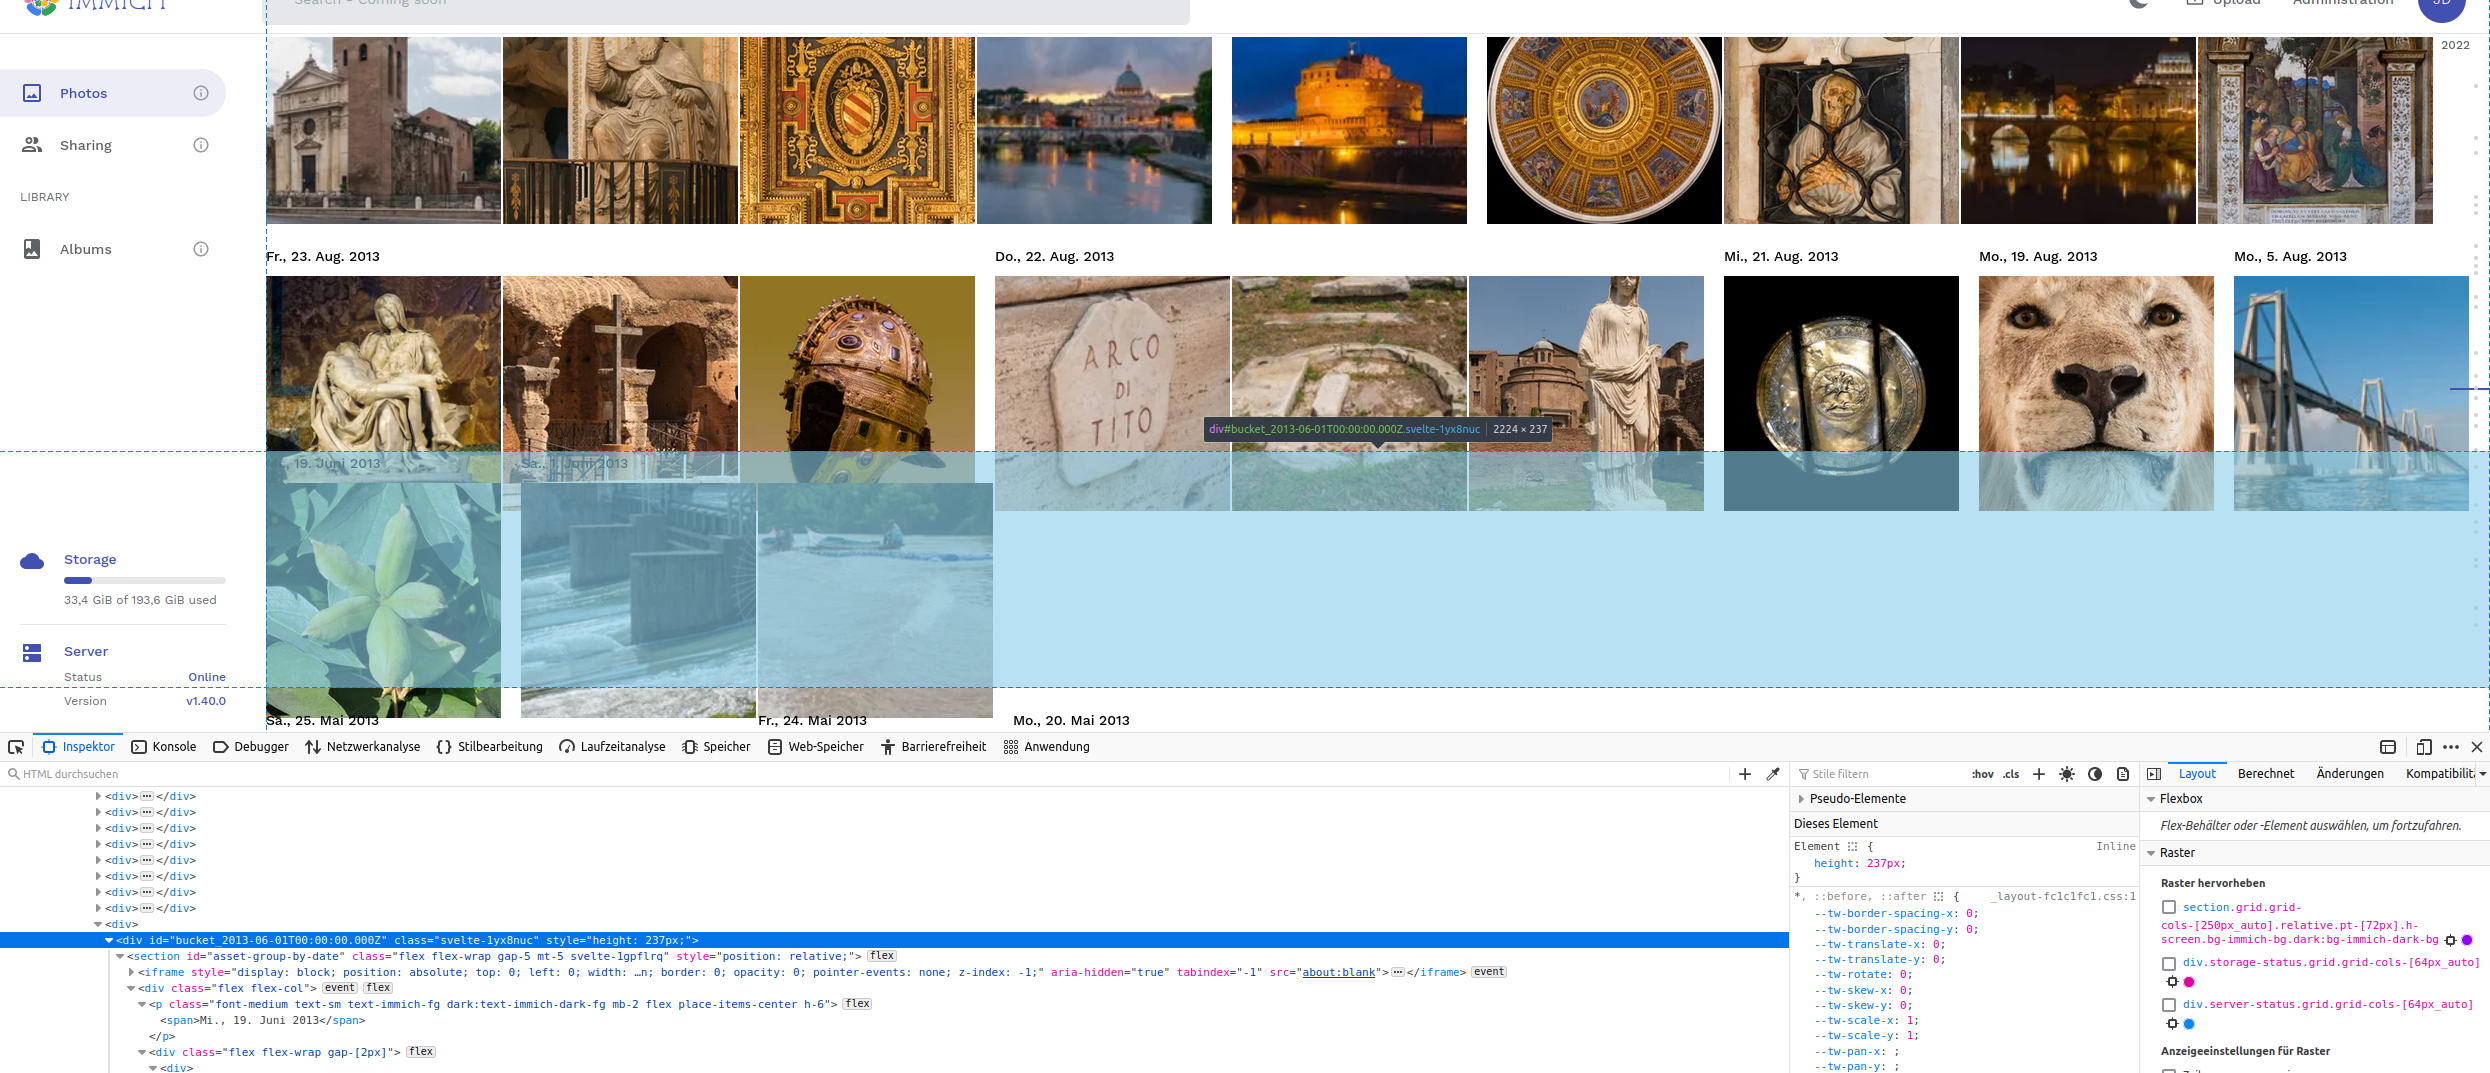
Task: Switch to Änderungen side tab
Action: coord(2350,774)
